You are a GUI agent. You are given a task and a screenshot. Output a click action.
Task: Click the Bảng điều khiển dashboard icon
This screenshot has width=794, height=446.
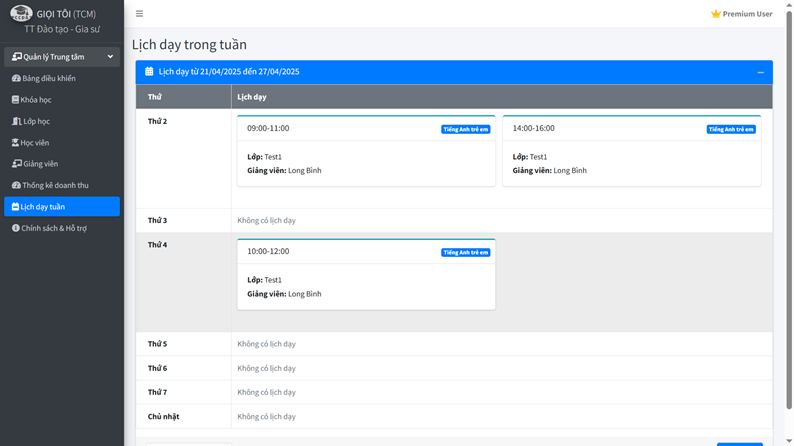tap(16, 78)
